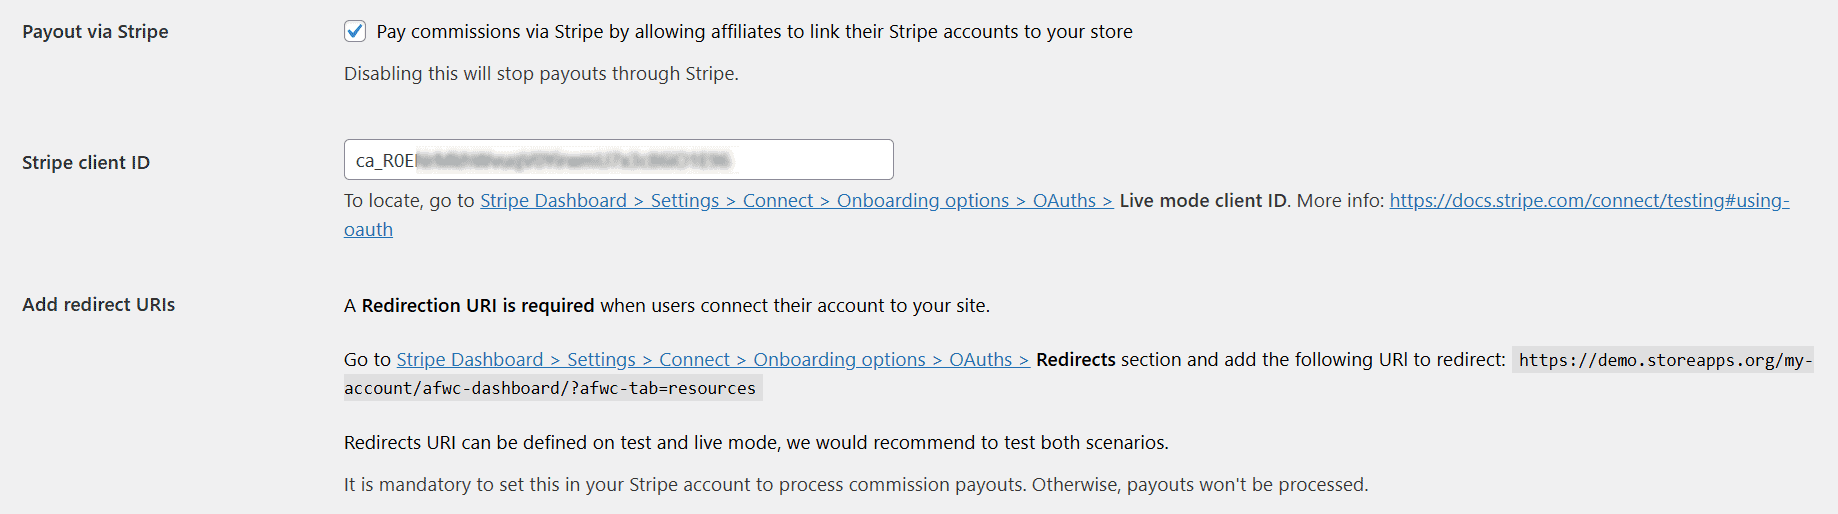Image resolution: width=1838 pixels, height=514 pixels.
Task: Click the blurred portion of the client ID
Action: pyautogui.click(x=573, y=160)
